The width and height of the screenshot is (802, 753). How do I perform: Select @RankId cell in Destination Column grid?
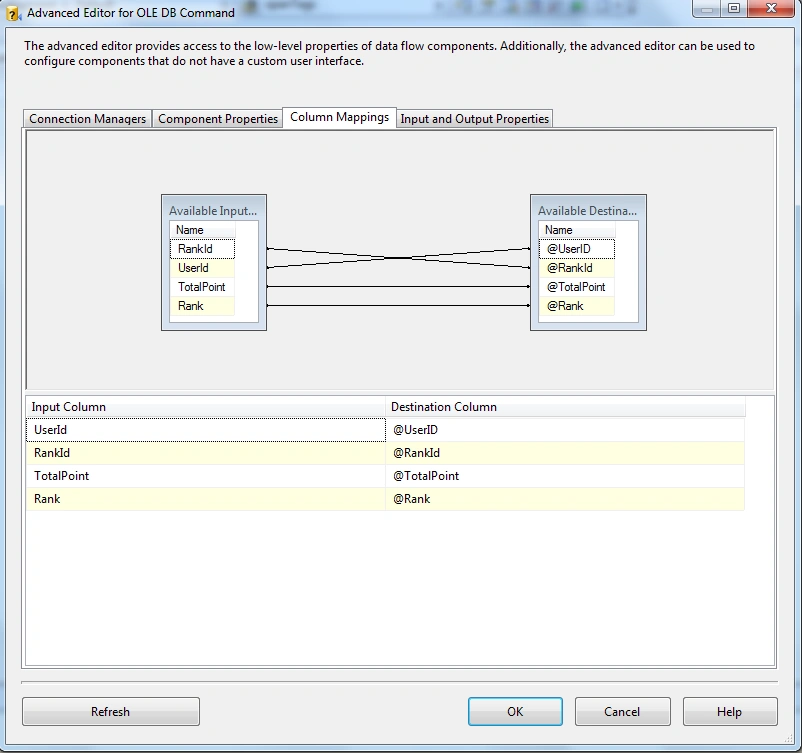[565, 453]
